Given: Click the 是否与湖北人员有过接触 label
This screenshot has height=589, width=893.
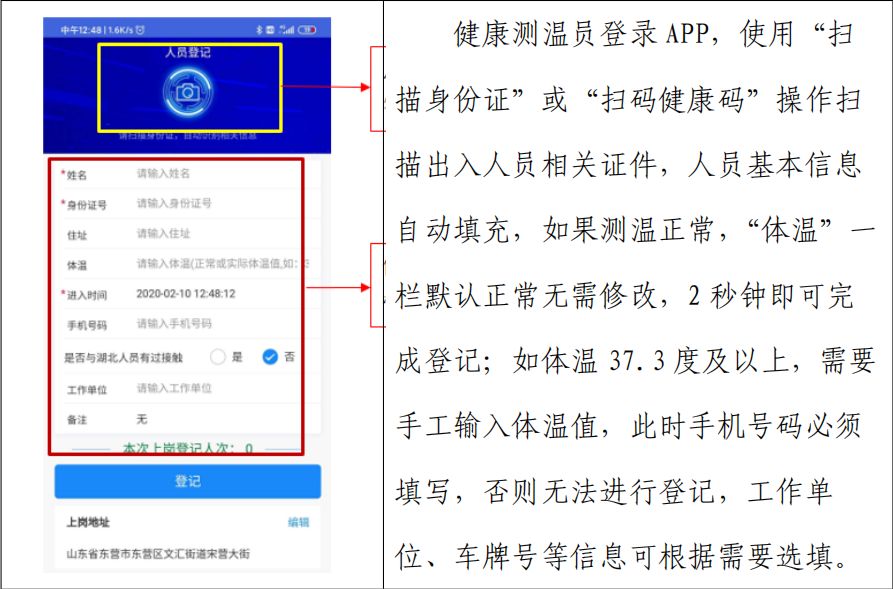Looking at the screenshot, I should (123, 358).
